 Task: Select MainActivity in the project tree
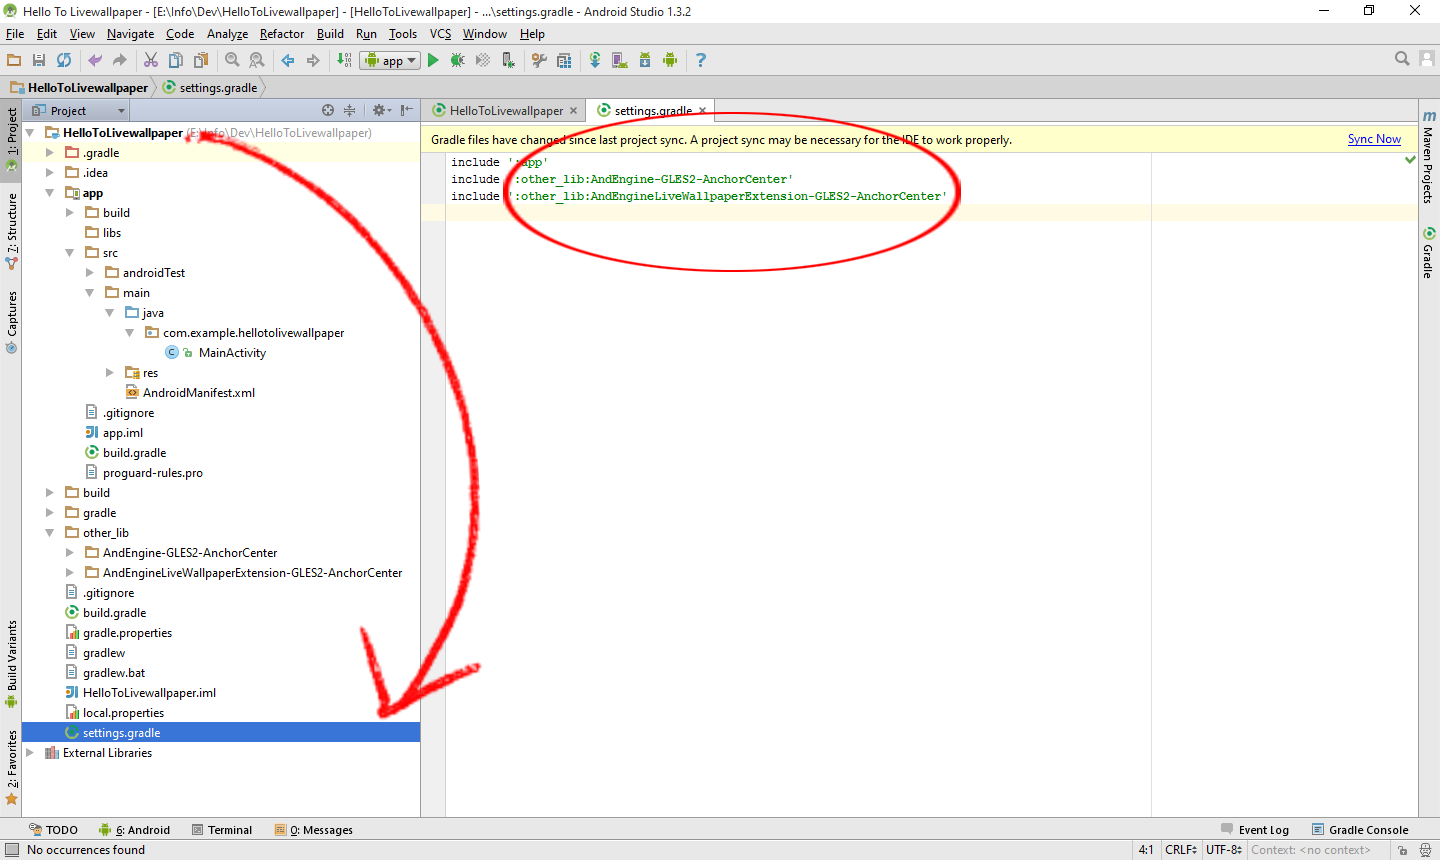[x=232, y=352]
